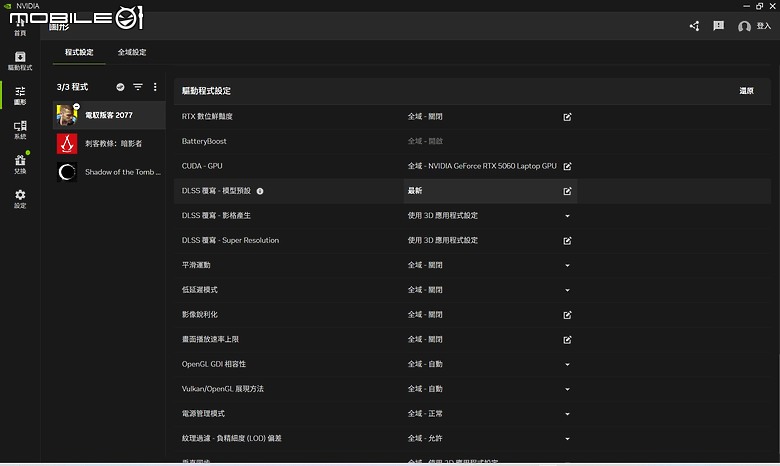Screen dimensions: 780x466
Task: Click the share icon in header
Action: click(x=694, y=26)
